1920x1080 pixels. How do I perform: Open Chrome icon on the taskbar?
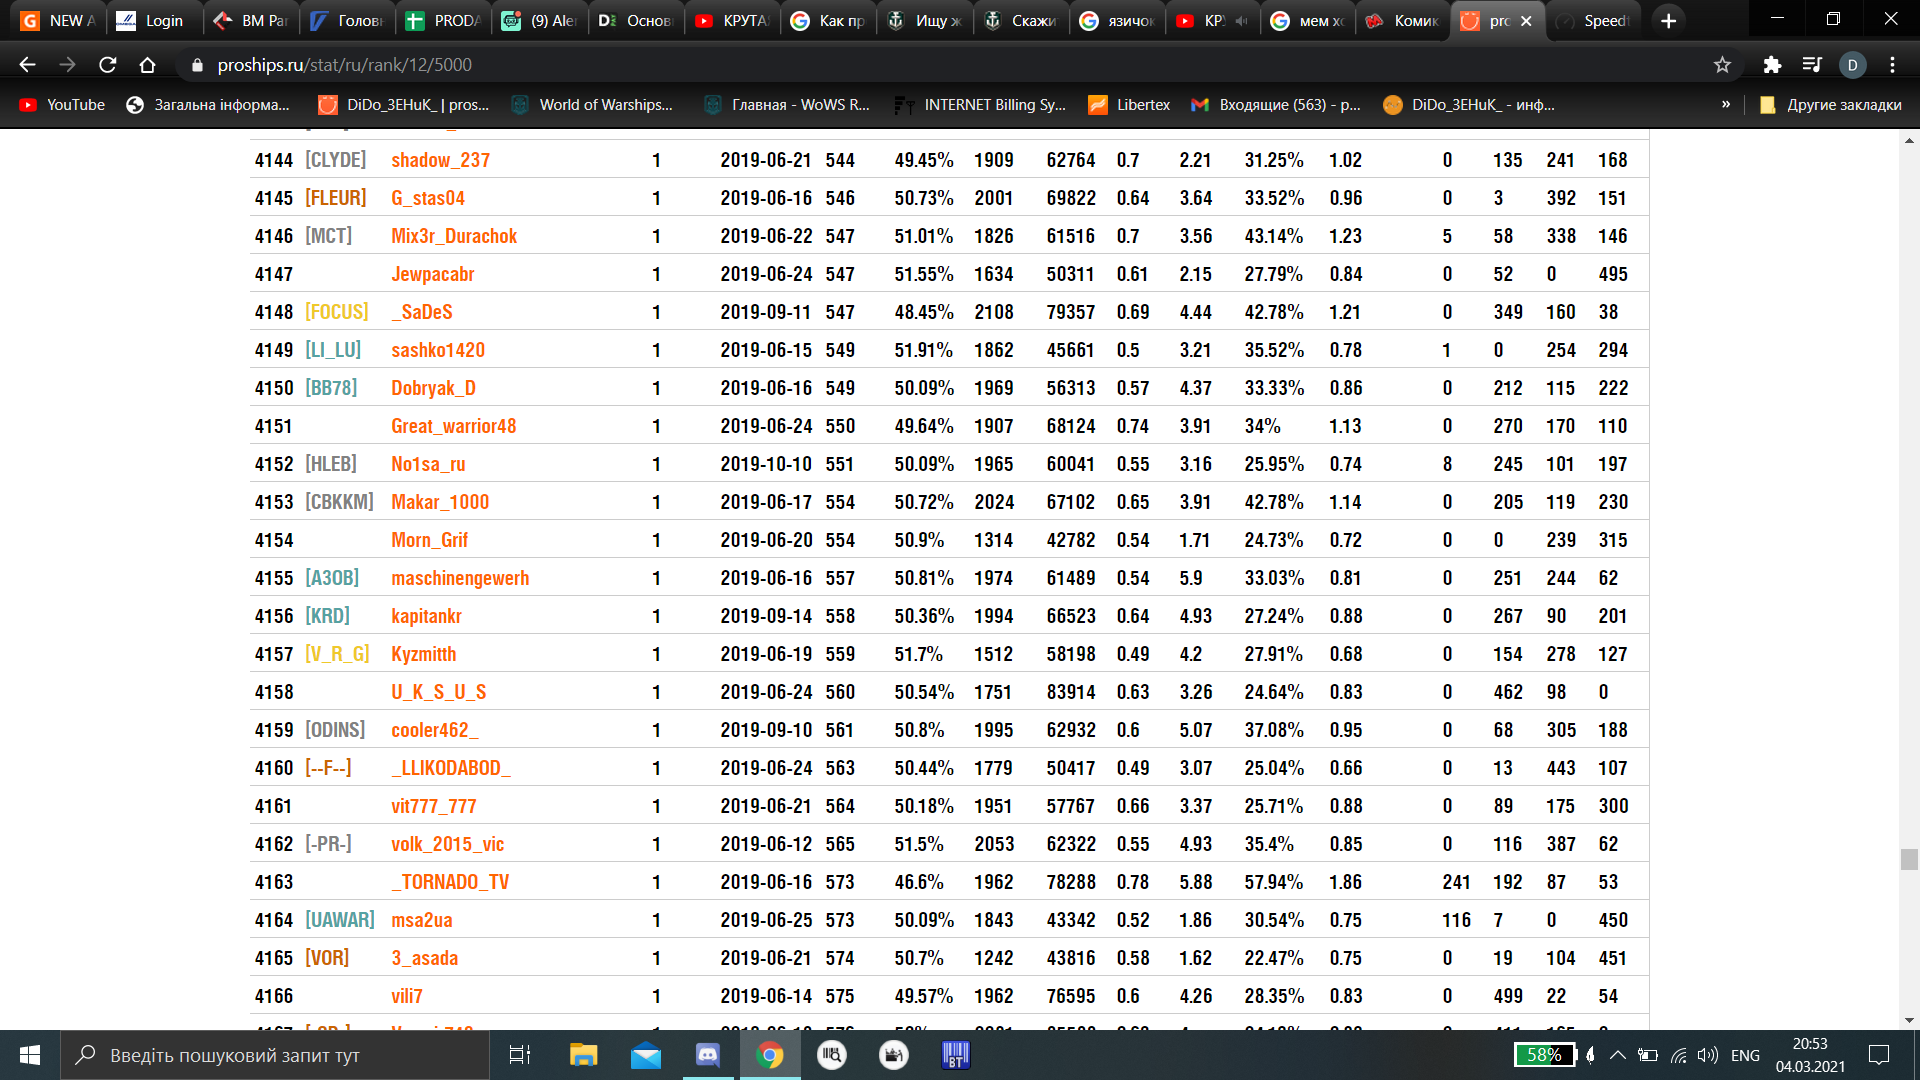coord(770,1055)
